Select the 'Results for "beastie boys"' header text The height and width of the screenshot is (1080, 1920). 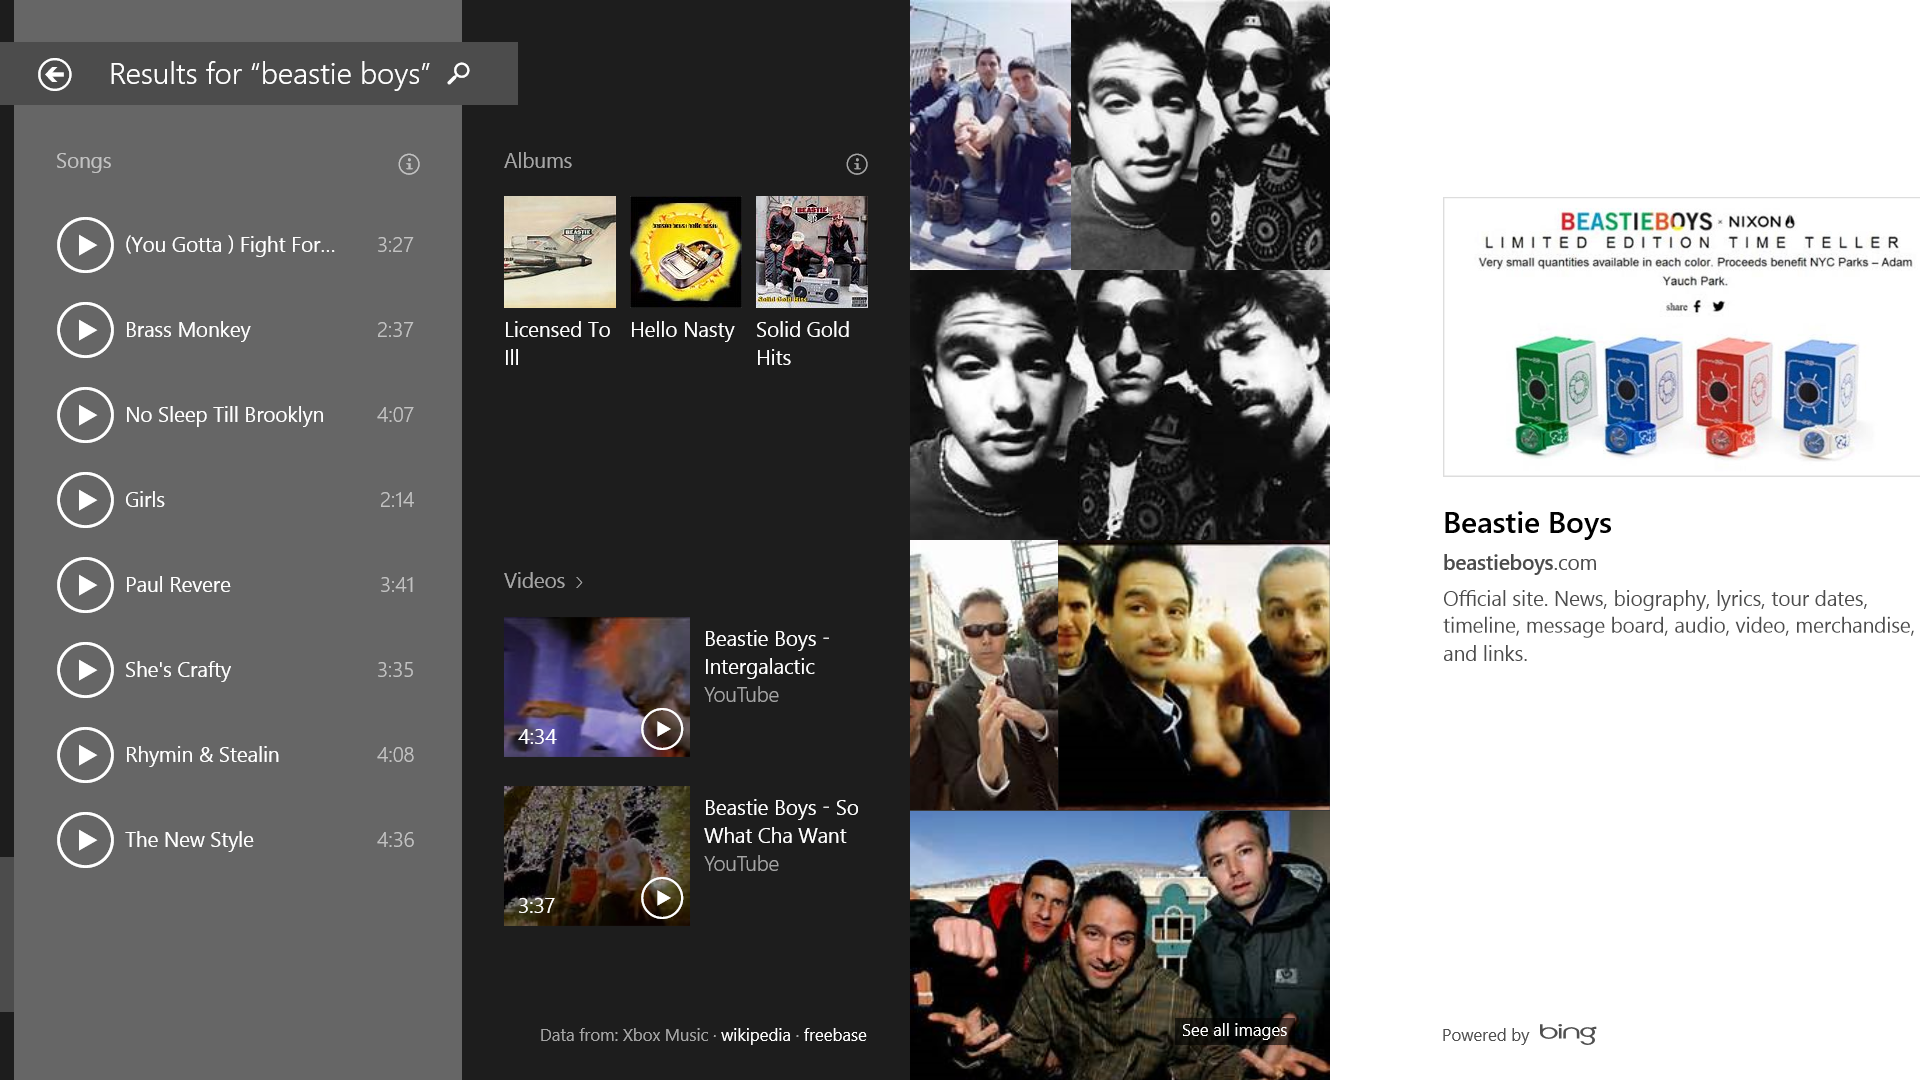[270, 74]
